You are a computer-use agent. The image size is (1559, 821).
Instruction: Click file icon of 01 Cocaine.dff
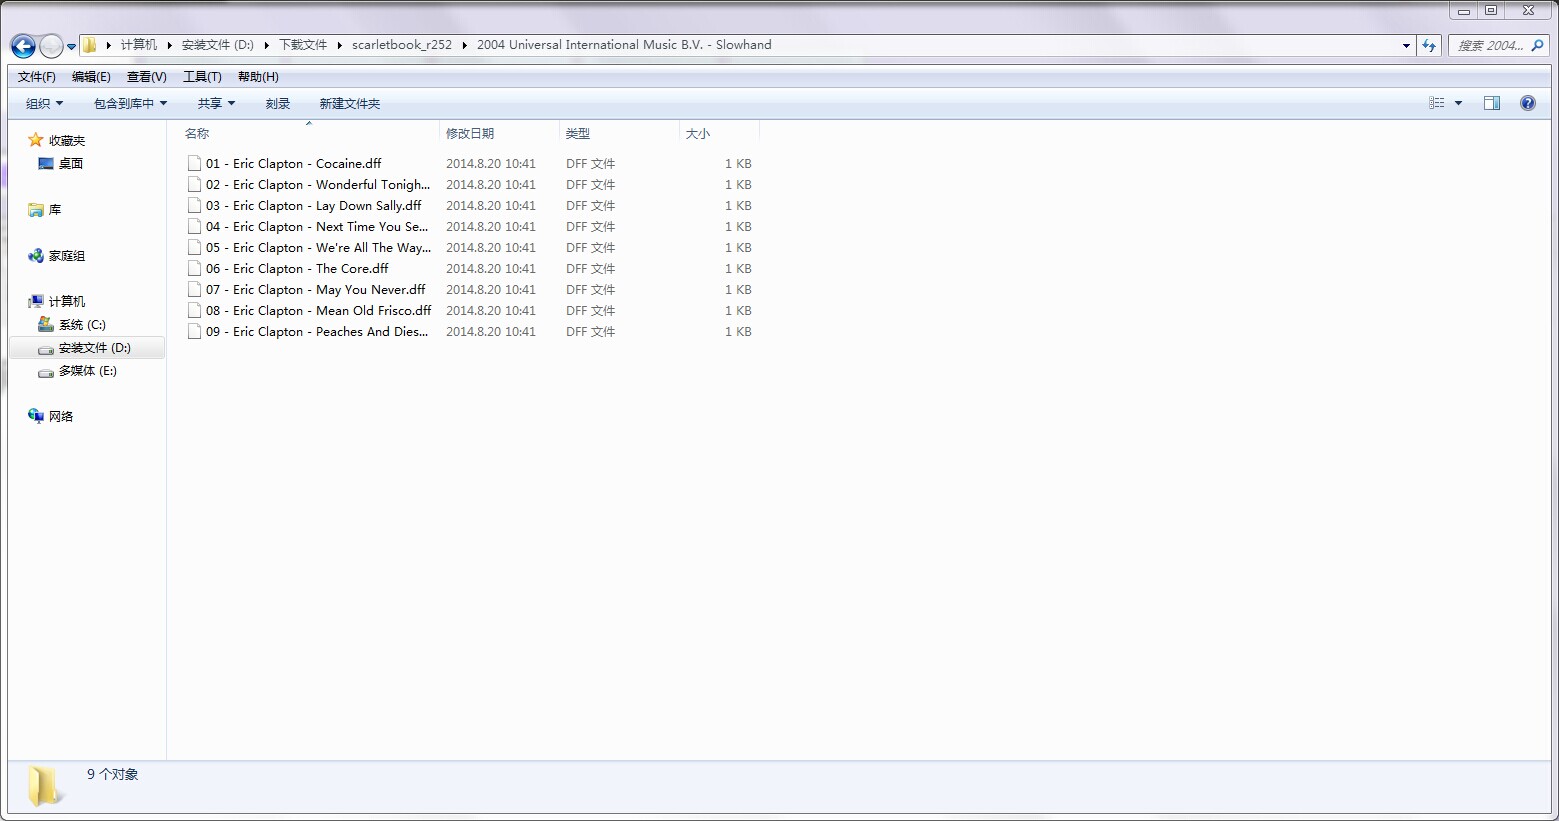tap(195, 163)
